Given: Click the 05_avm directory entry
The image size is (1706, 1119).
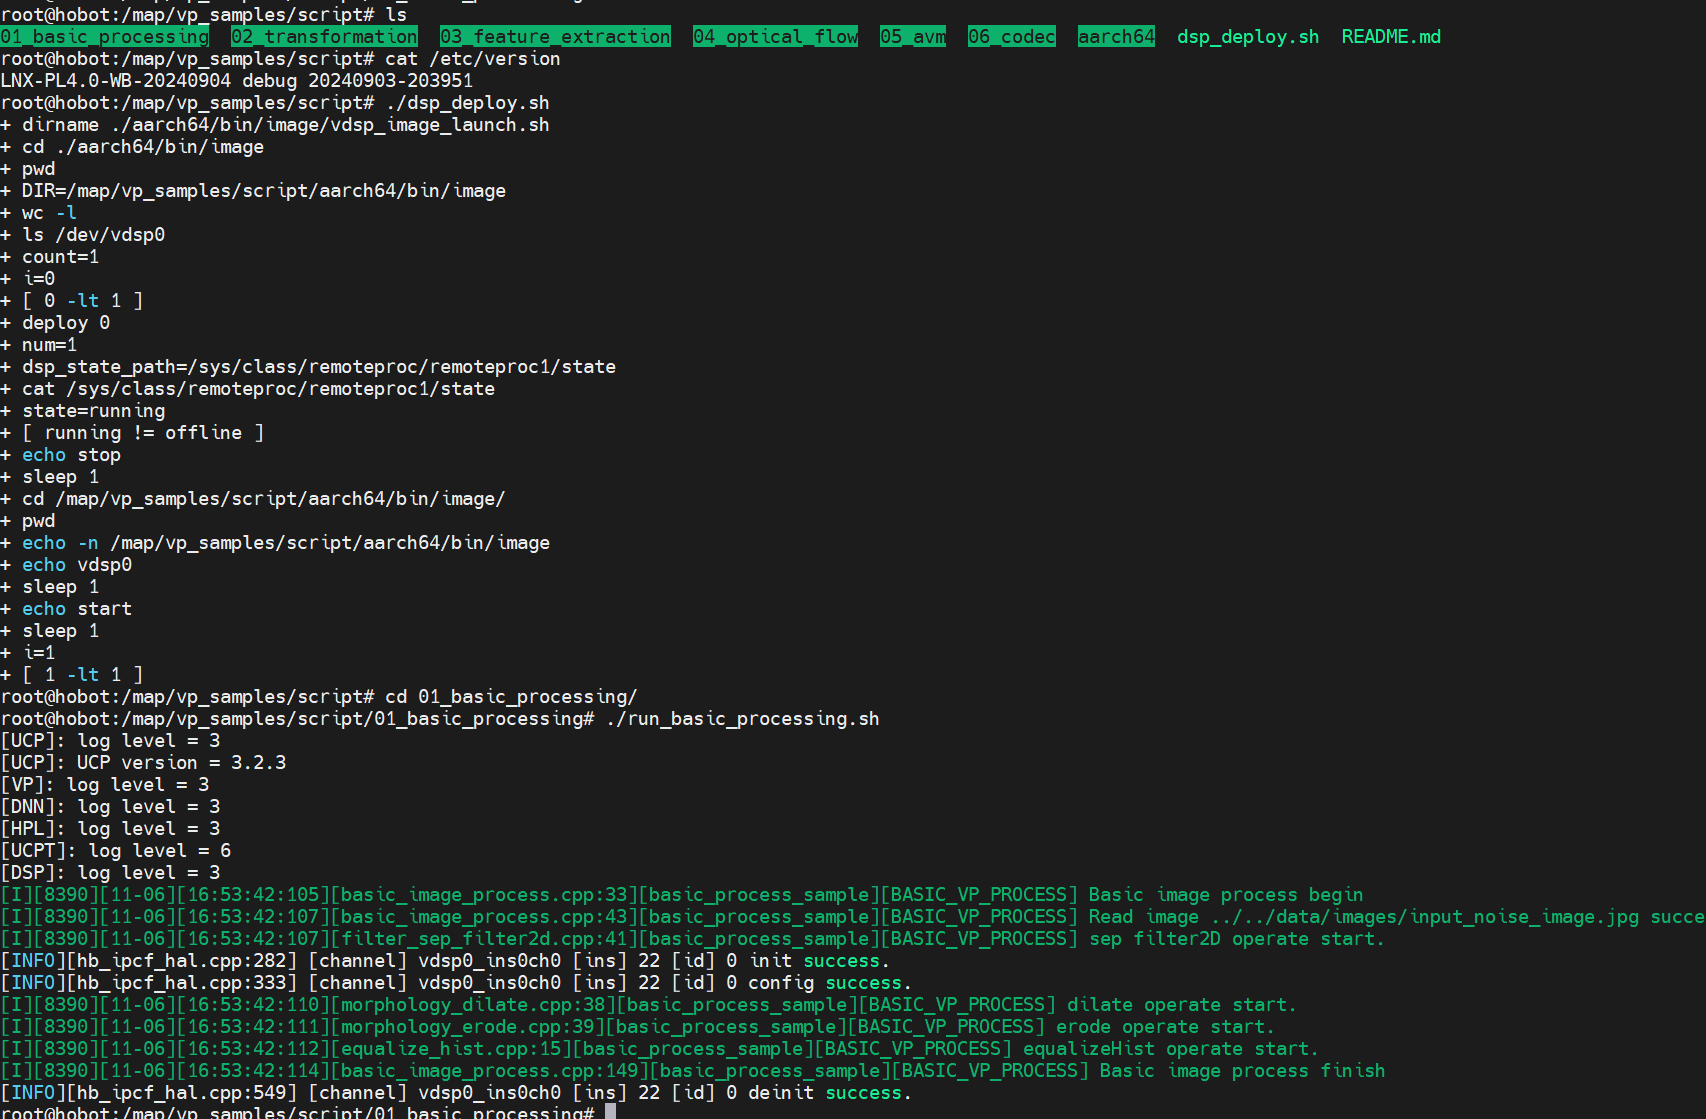Looking at the screenshot, I should [x=912, y=37].
